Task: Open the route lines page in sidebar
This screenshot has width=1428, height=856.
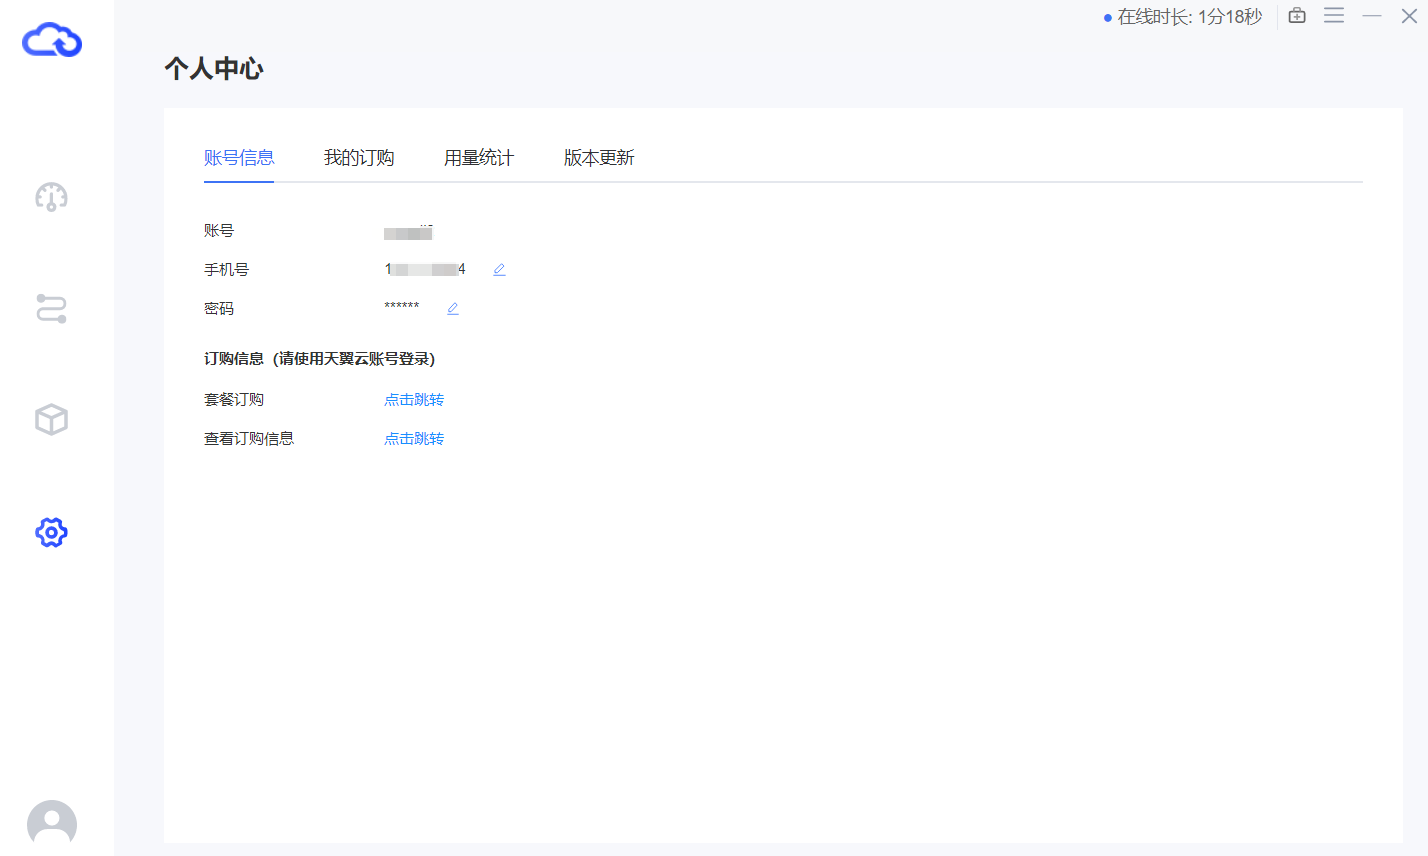Action: pyautogui.click(x=51, y=308)
